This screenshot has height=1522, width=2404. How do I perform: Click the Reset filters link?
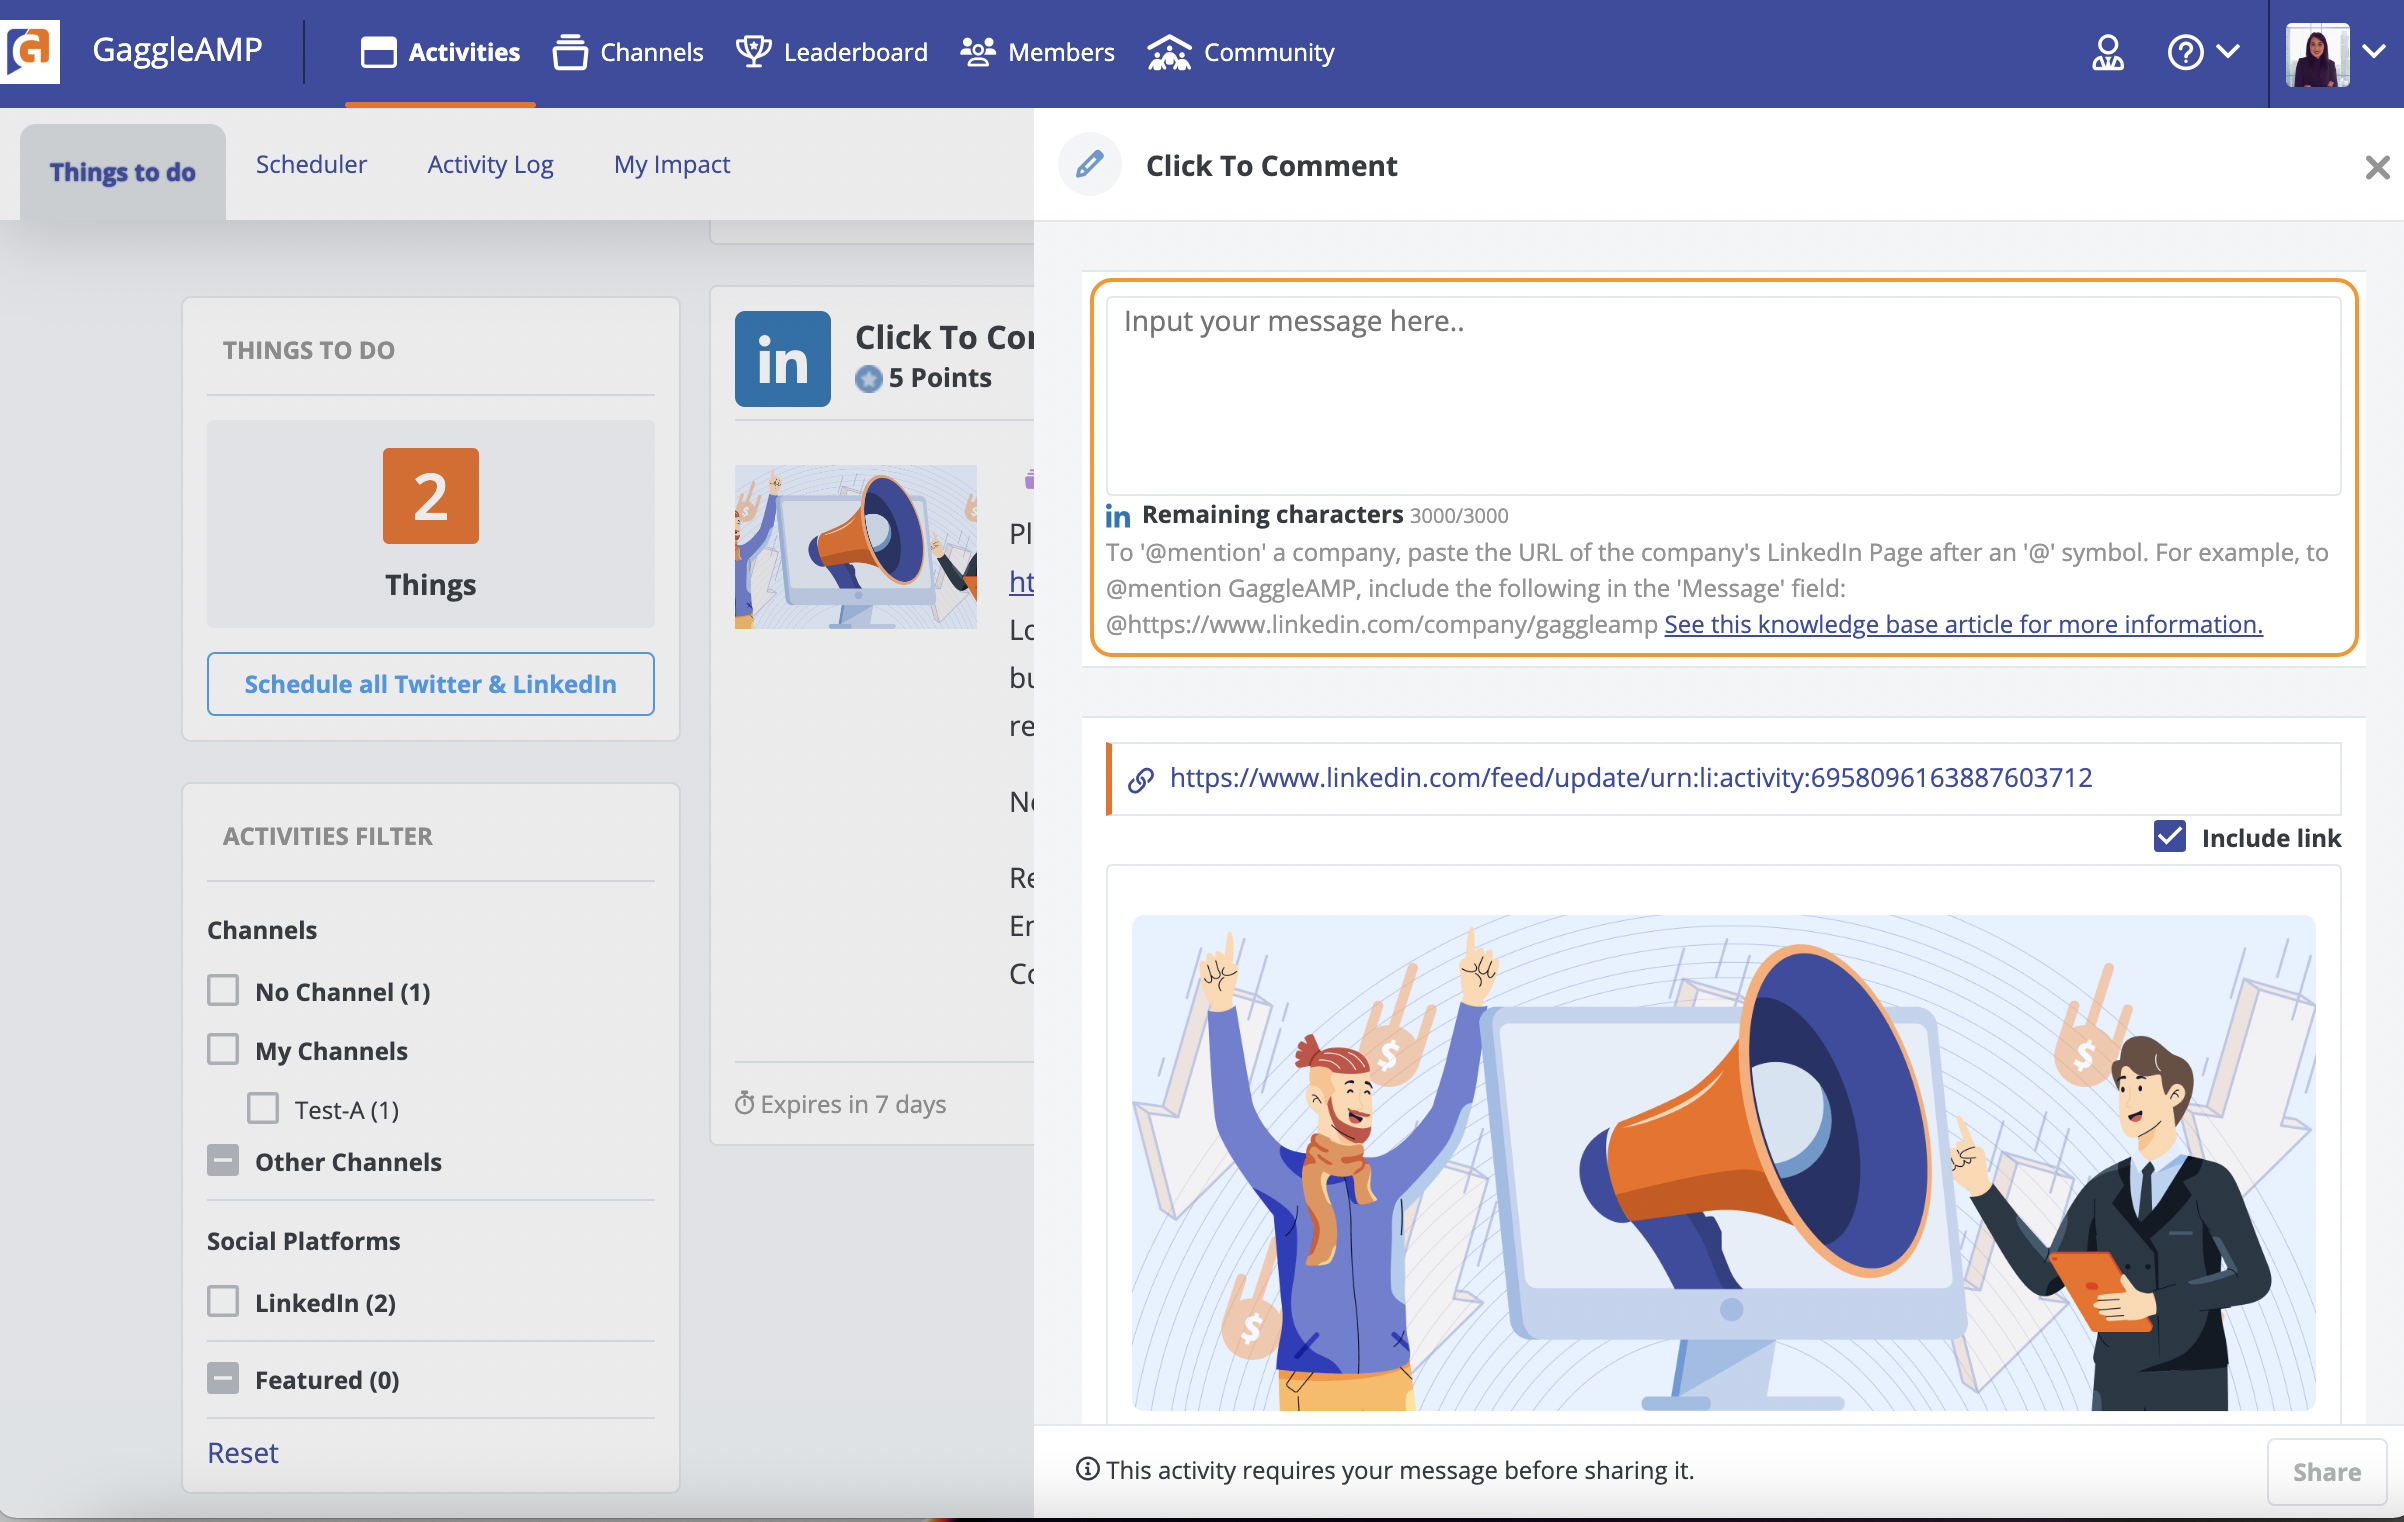point(243,1453)
